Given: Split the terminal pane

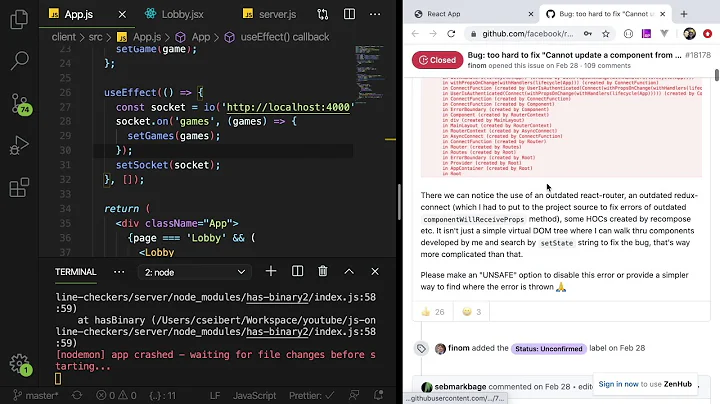Looking at the screenshot, I should coord(297,271).
